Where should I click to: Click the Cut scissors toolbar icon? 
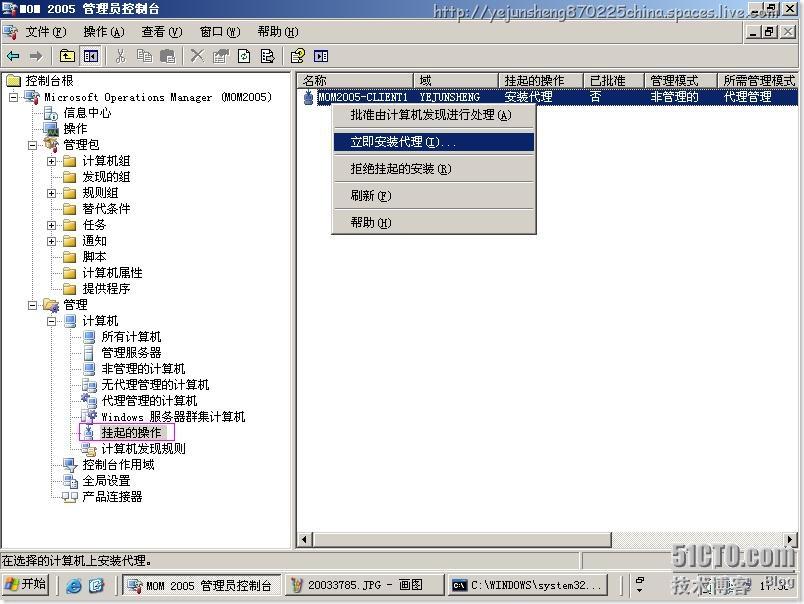pyautogui.click(x=120, y=56)
